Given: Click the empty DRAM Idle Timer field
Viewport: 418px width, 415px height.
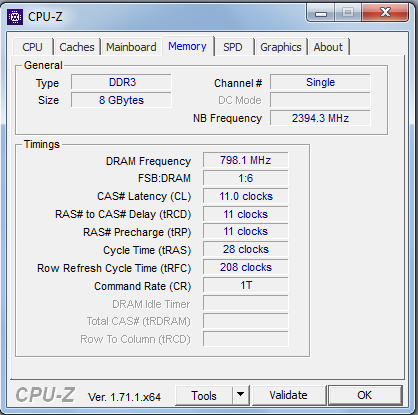Looking at the screenshot, I should coord(246,304).
